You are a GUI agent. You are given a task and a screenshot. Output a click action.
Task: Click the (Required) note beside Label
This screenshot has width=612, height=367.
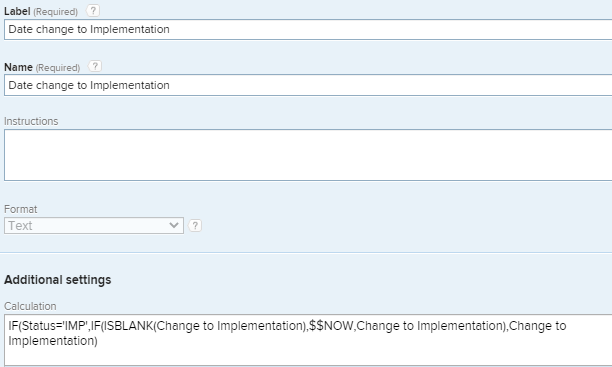click(x=55, y=12)
